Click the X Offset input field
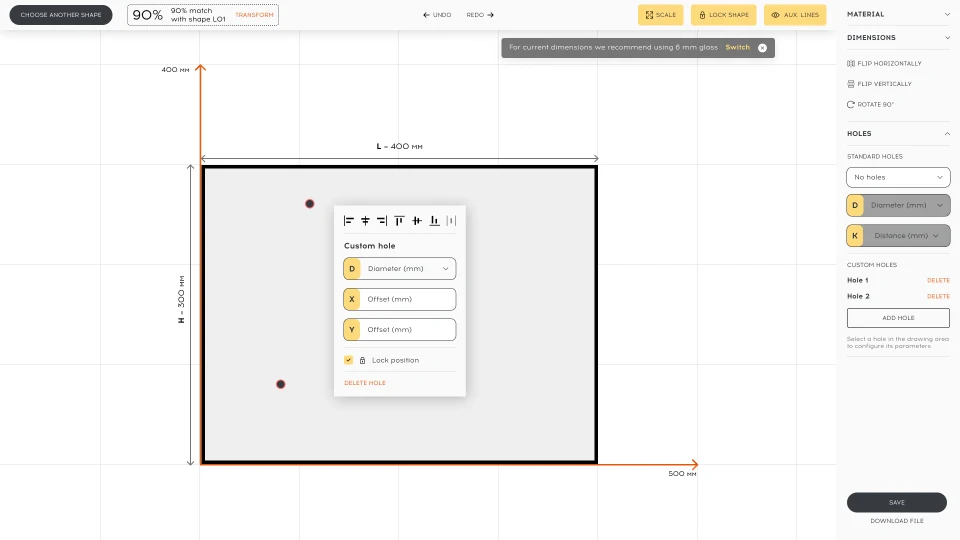 400,299
